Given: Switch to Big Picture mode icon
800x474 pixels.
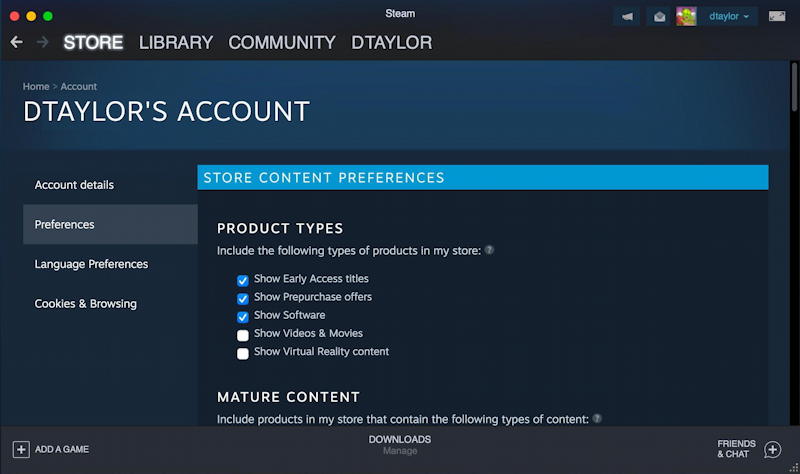Looking at the screenshot, I should [x=777, y=16].
